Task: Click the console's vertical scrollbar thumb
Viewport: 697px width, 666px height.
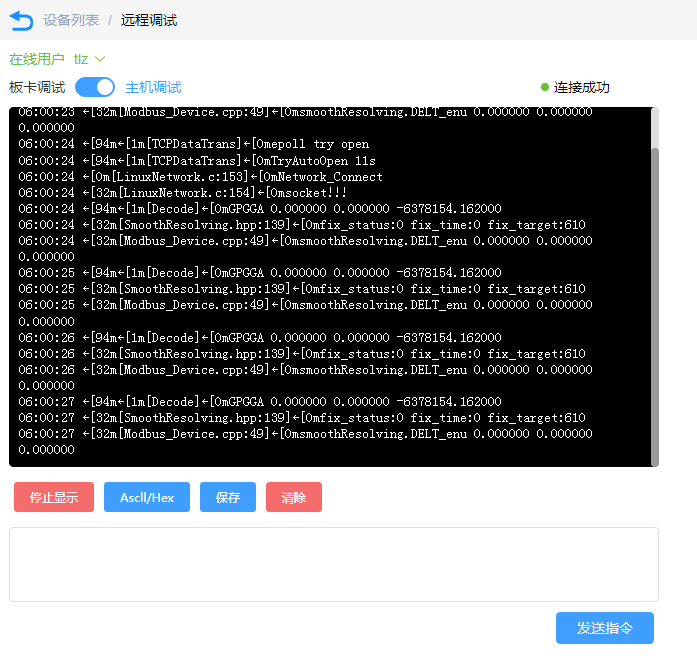Action: [x=655, y=305]
